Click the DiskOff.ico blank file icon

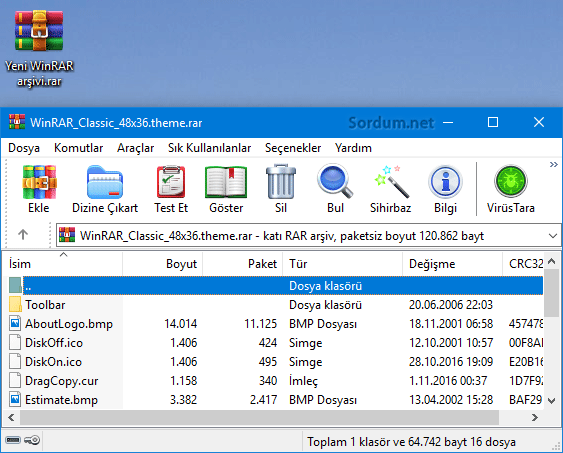tap(15, 342)
